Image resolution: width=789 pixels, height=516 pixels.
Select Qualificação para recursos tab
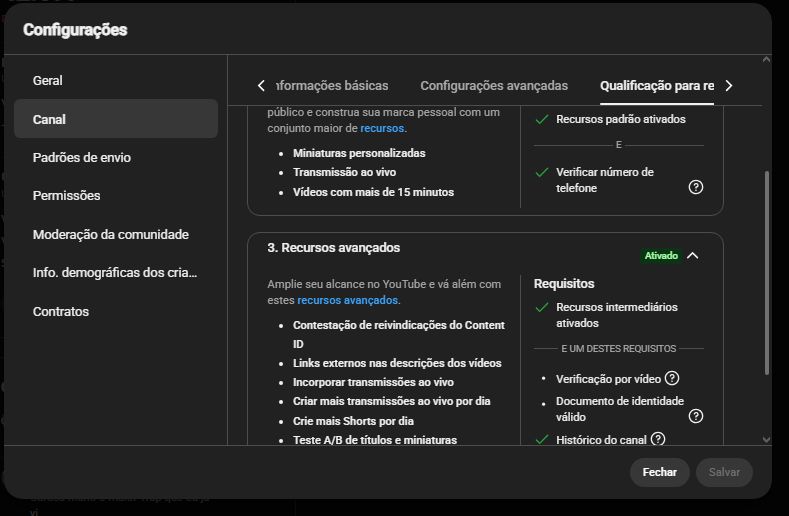point(657,86)
